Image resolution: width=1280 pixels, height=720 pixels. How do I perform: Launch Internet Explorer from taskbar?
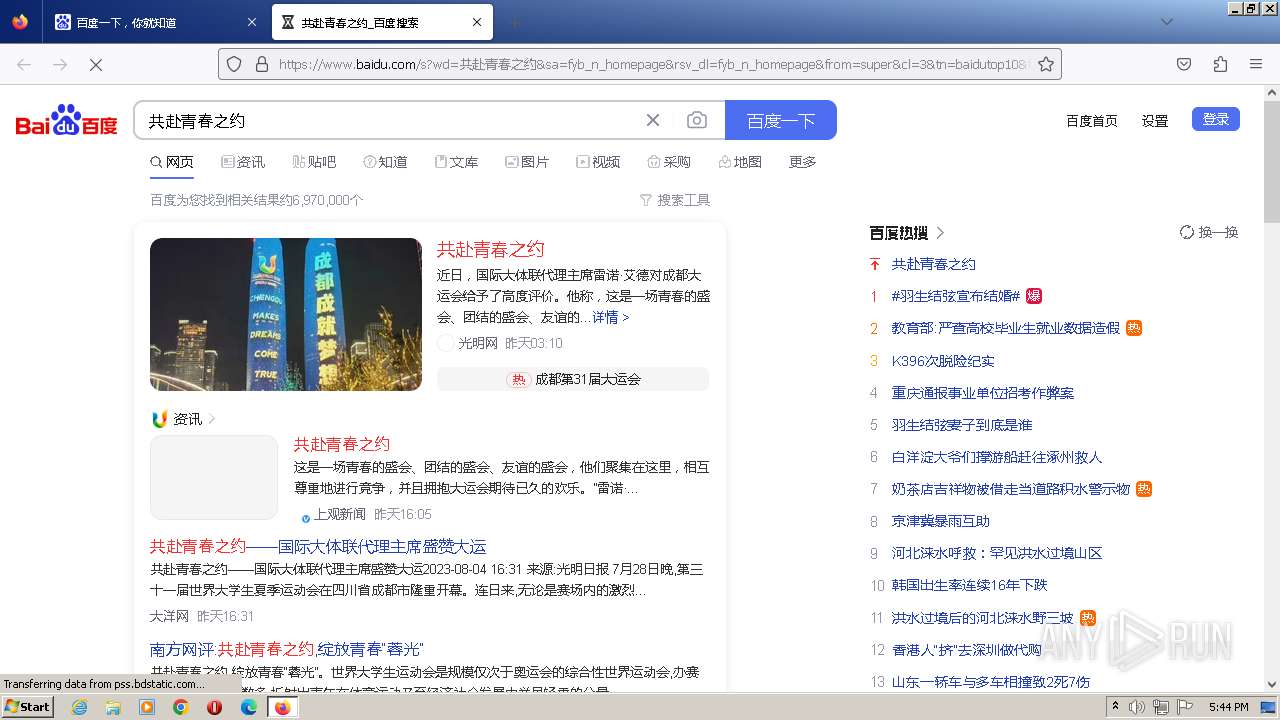click(79, 707)
